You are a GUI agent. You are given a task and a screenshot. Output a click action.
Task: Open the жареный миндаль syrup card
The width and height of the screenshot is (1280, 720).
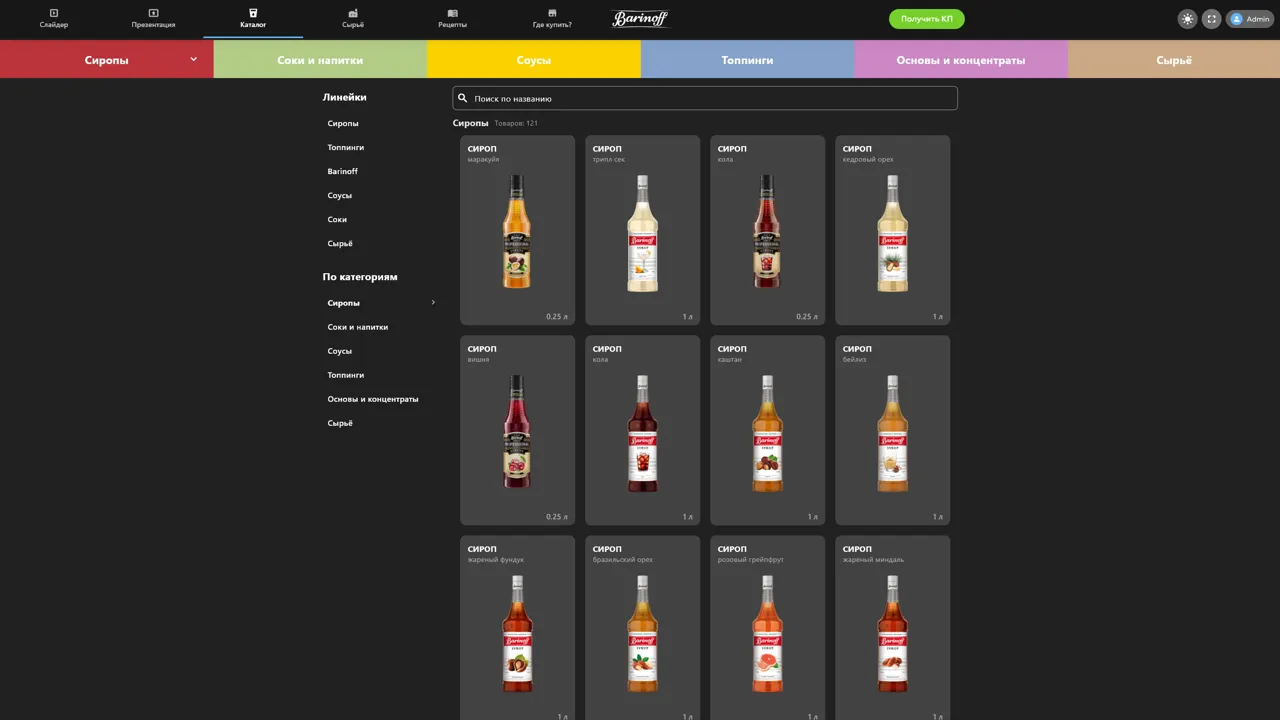click(892, 628)
